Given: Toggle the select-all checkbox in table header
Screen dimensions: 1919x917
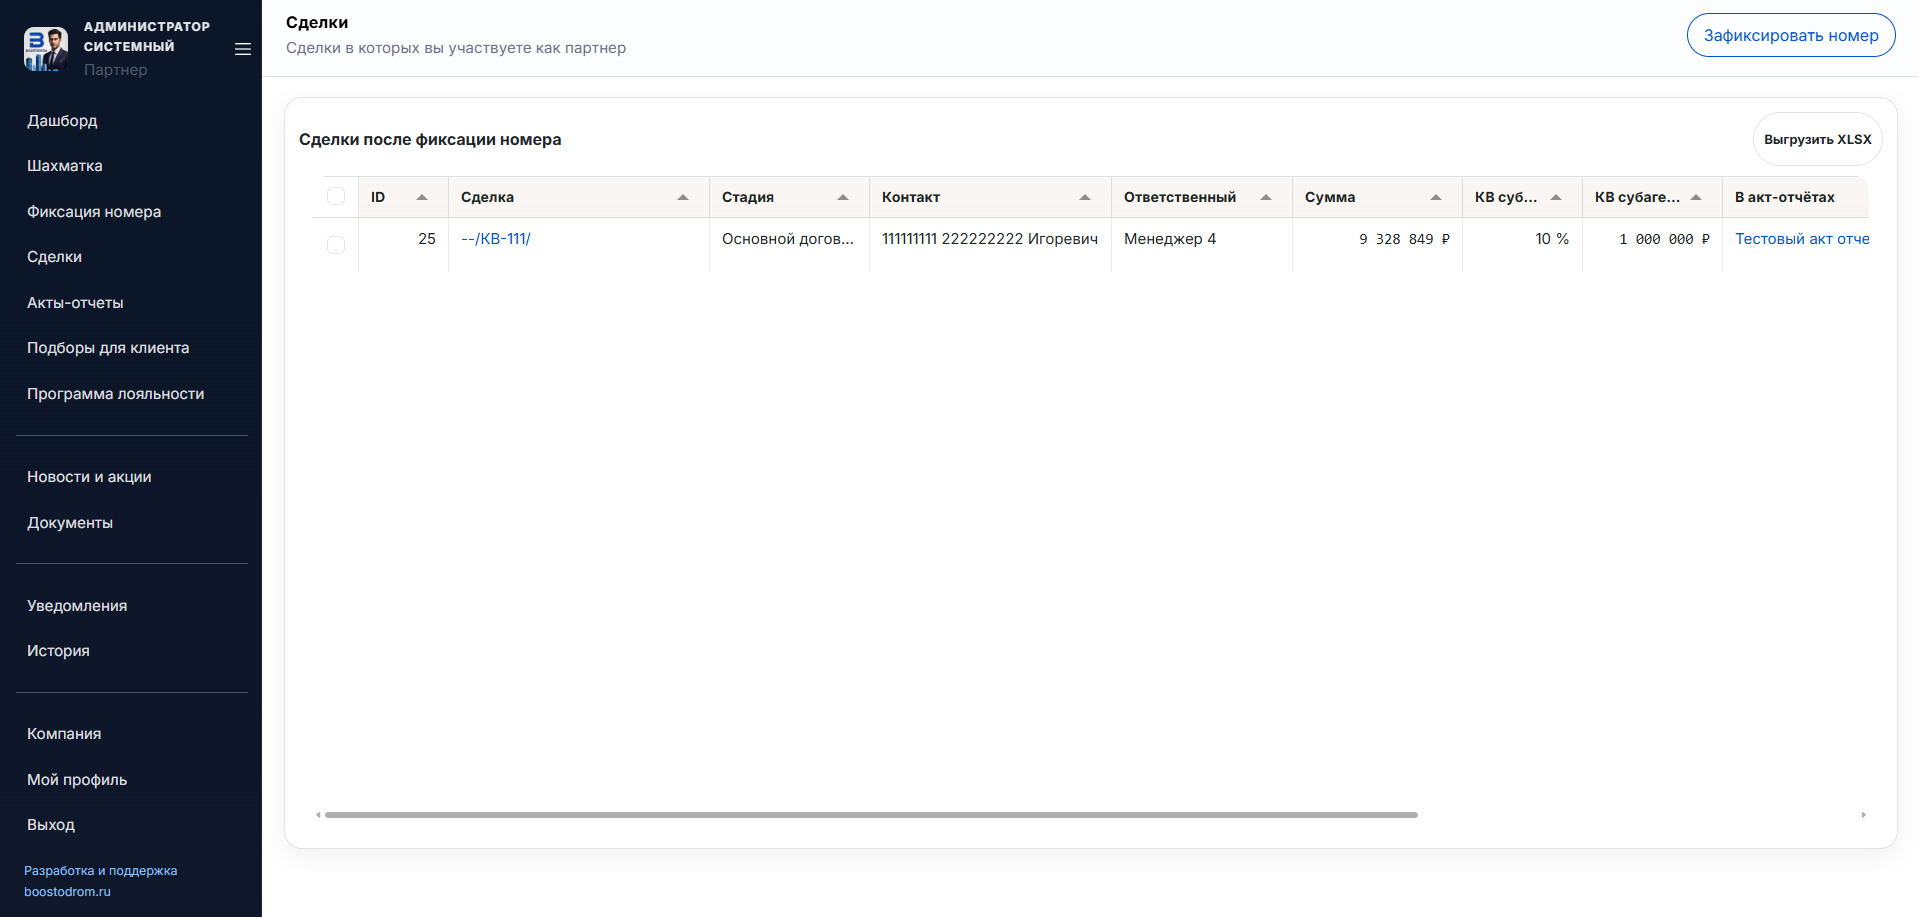Looking at the screenshot, I should pyautogui.click(x=336, y=197).
